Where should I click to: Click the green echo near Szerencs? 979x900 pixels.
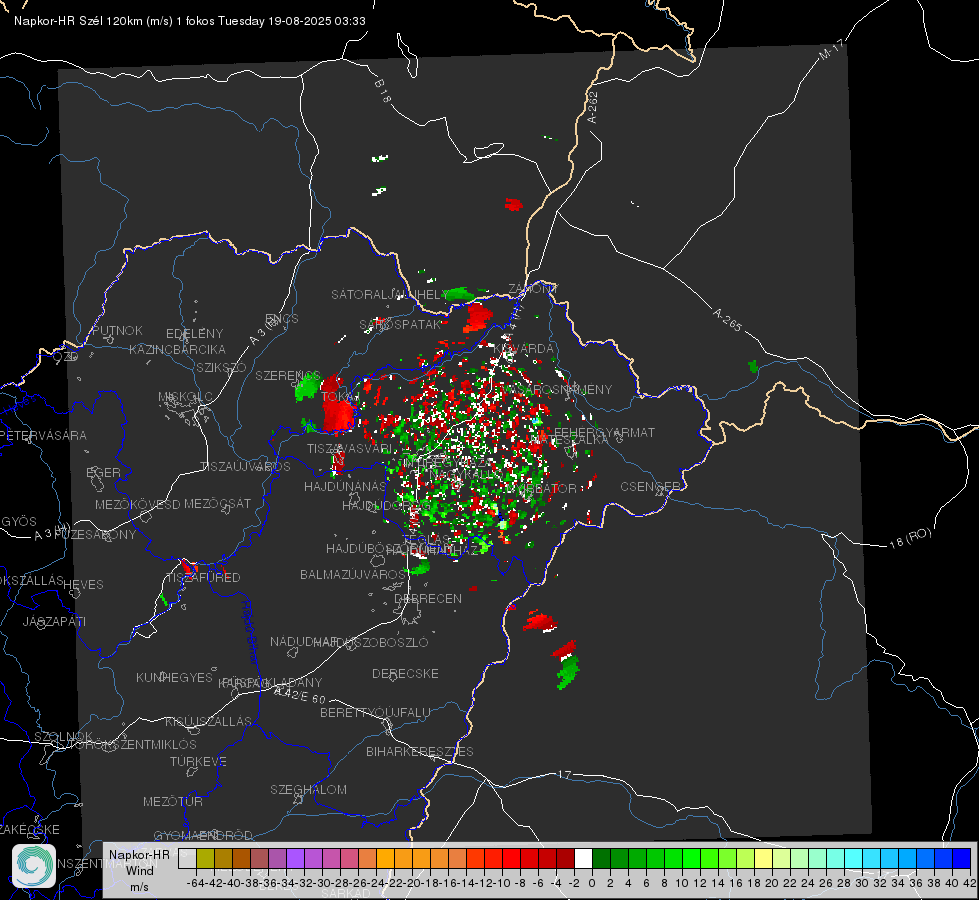(307, 387)
